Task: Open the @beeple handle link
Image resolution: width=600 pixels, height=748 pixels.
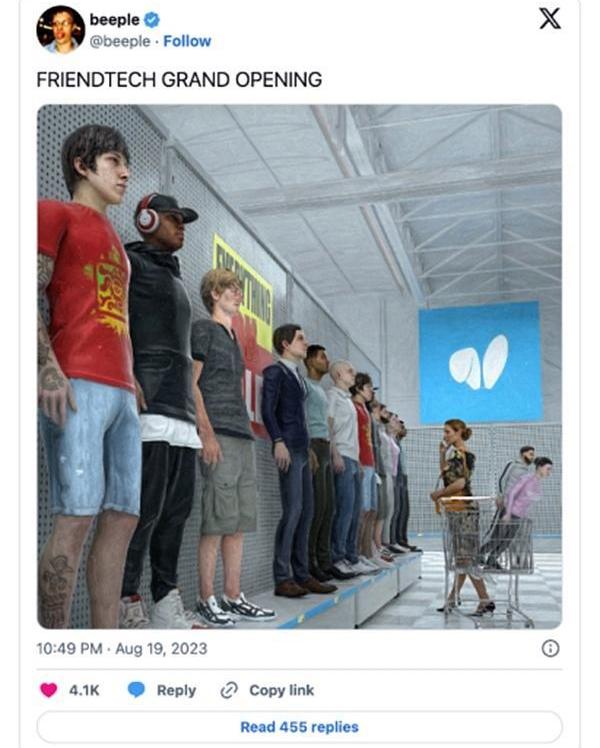Action: point(120,42)
